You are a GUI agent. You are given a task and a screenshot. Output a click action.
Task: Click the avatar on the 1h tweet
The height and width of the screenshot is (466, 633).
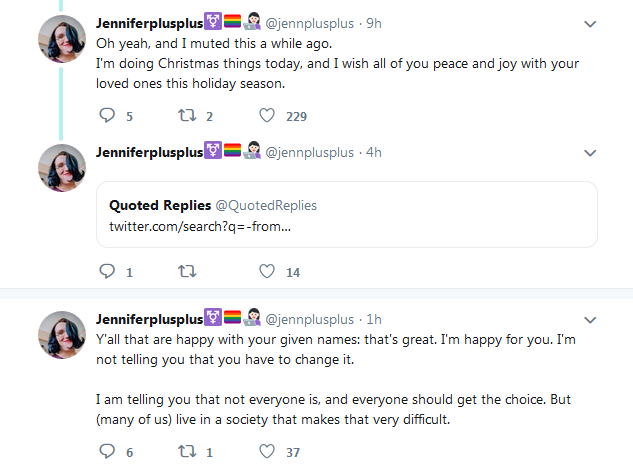pos(62,336)
